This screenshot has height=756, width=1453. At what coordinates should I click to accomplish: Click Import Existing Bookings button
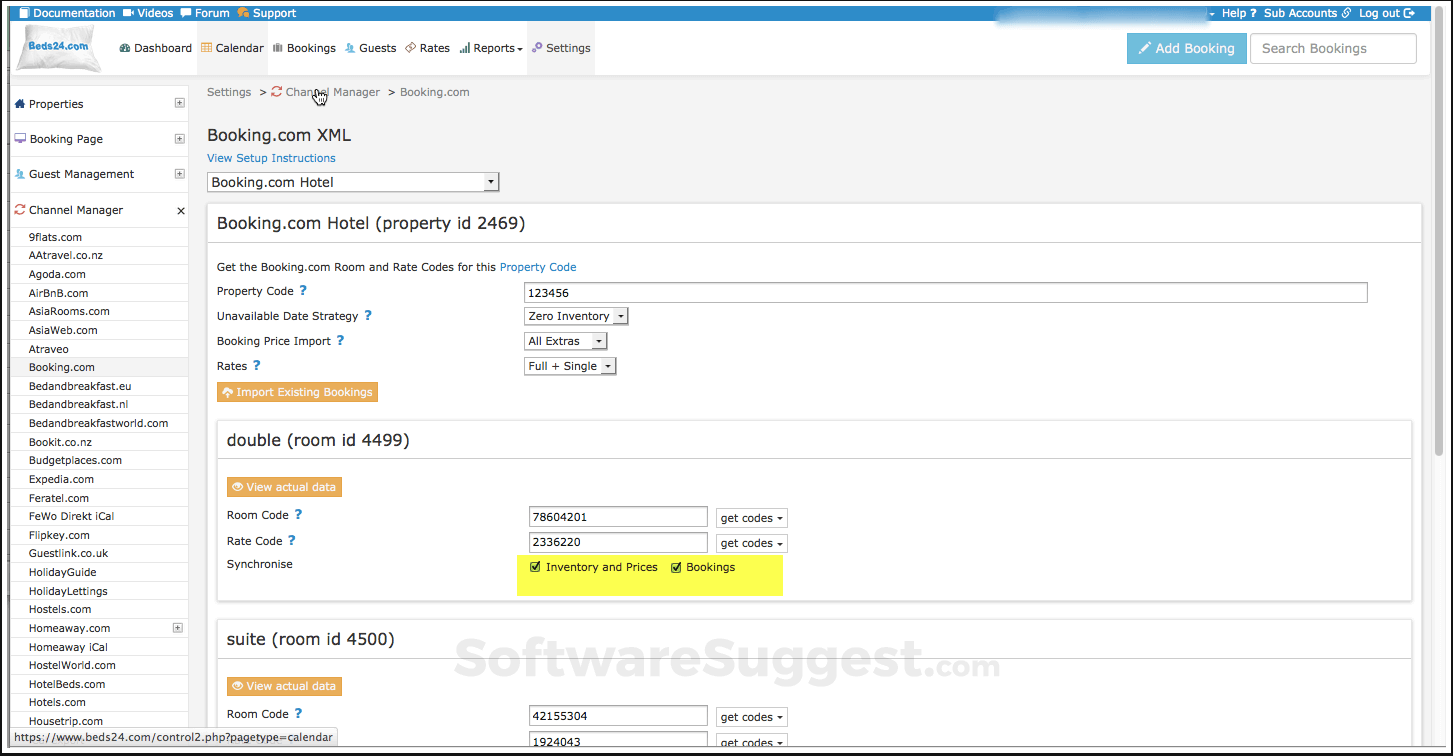[x=297, y=392]
